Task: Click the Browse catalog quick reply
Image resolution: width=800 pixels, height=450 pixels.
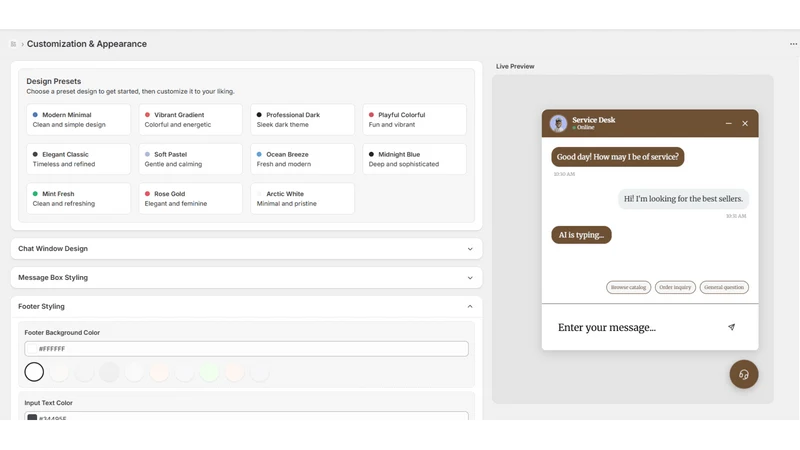Action: point(629,287)
